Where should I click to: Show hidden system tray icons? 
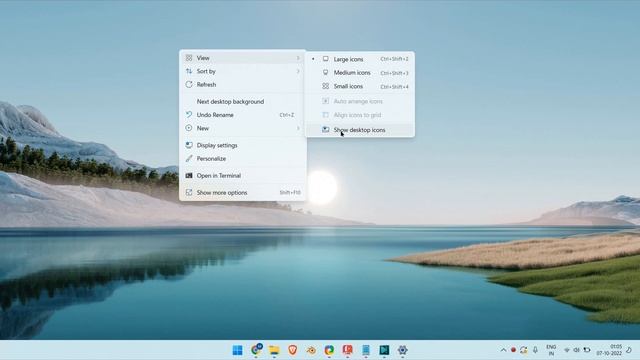(503, 350)
